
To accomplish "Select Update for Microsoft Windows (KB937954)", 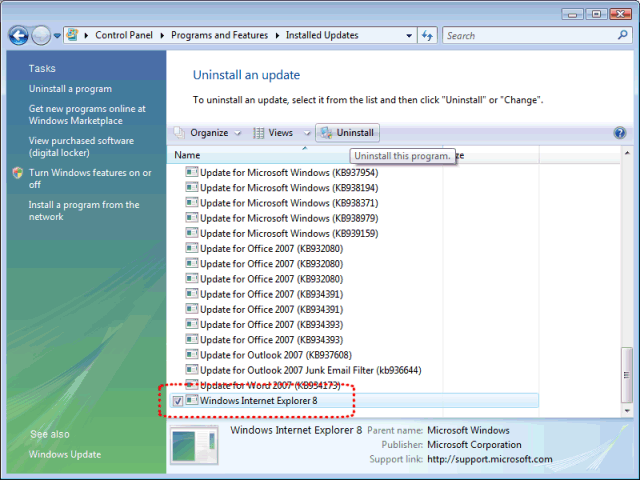I will click(282, 173).
